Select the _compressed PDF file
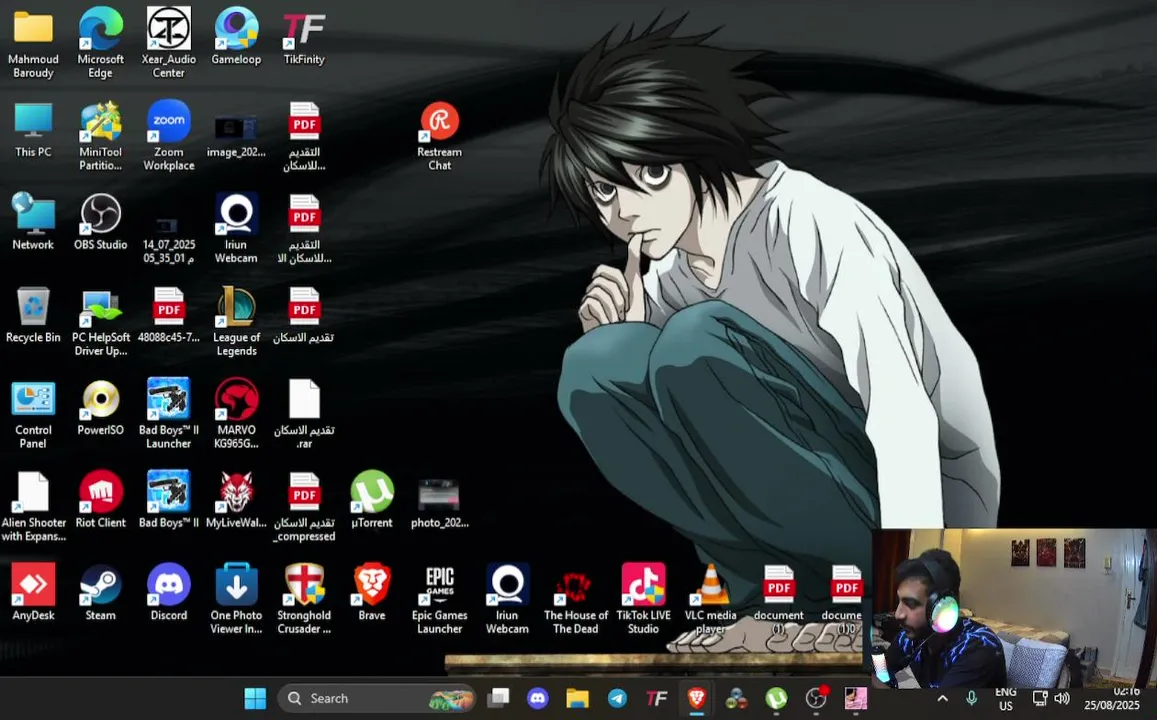Screen dimensions: 1157x720 coord(304,508)
